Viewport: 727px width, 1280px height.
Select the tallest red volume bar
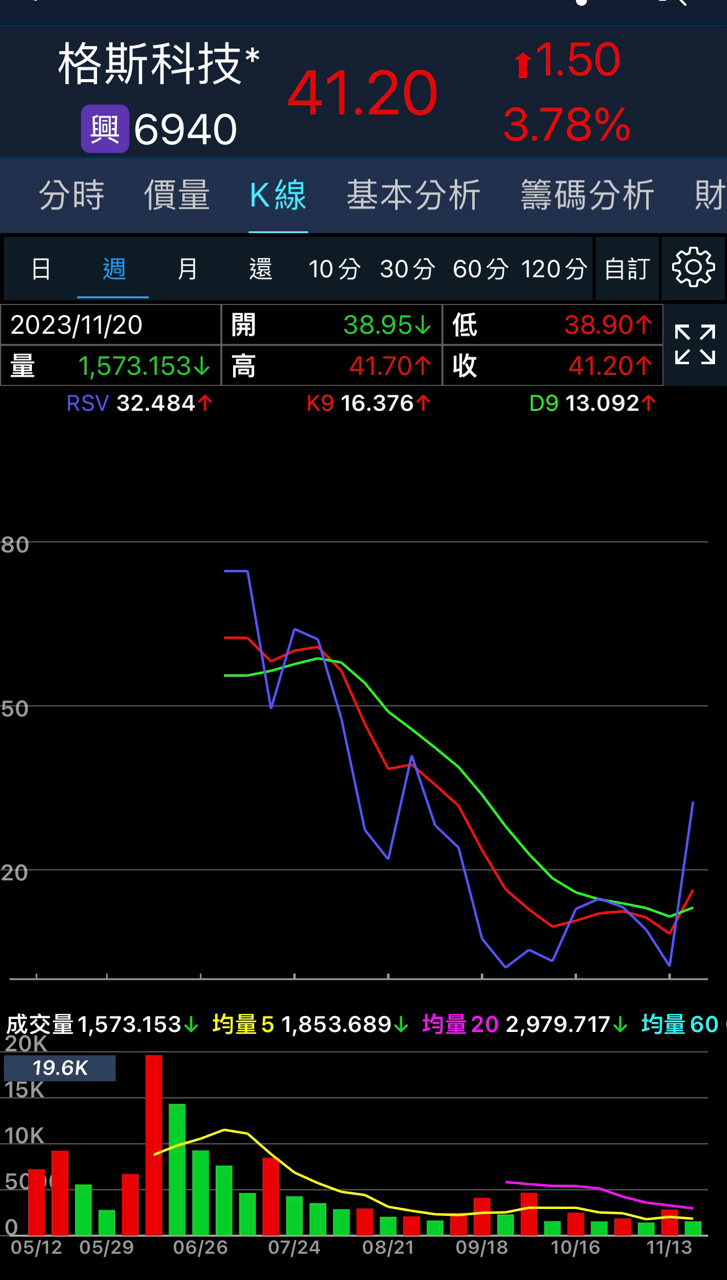click(154, 1145)
